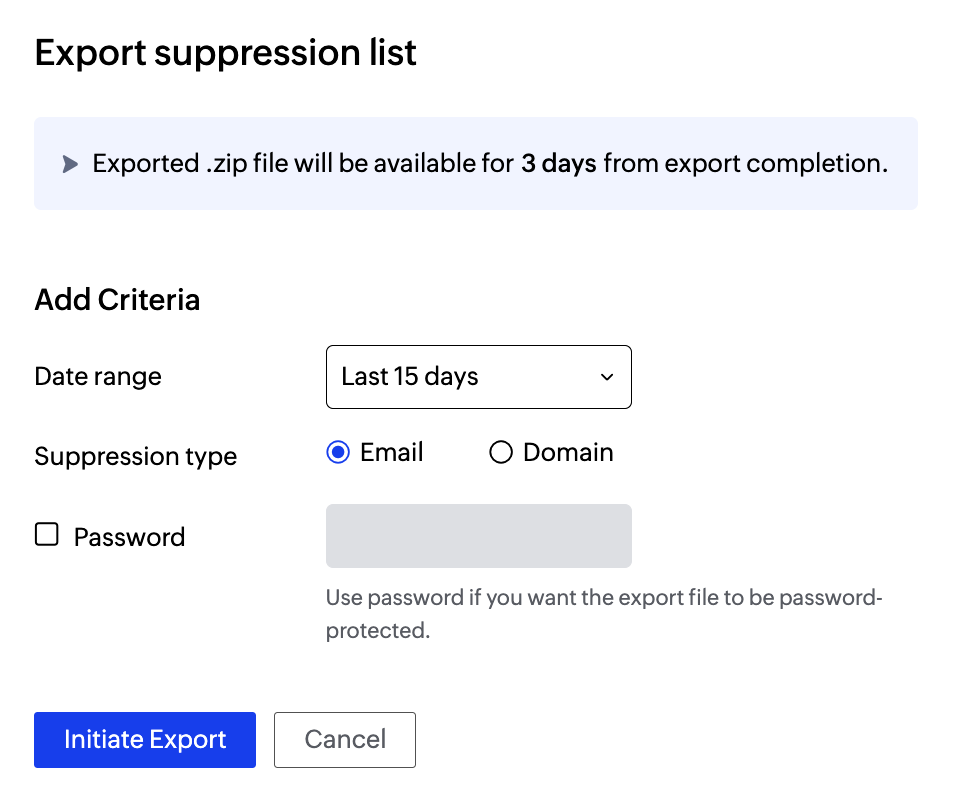Image resolution: width=960 pixels, height=796 pixels.
Task: Enable the Password checkbox
Action: 47,535
